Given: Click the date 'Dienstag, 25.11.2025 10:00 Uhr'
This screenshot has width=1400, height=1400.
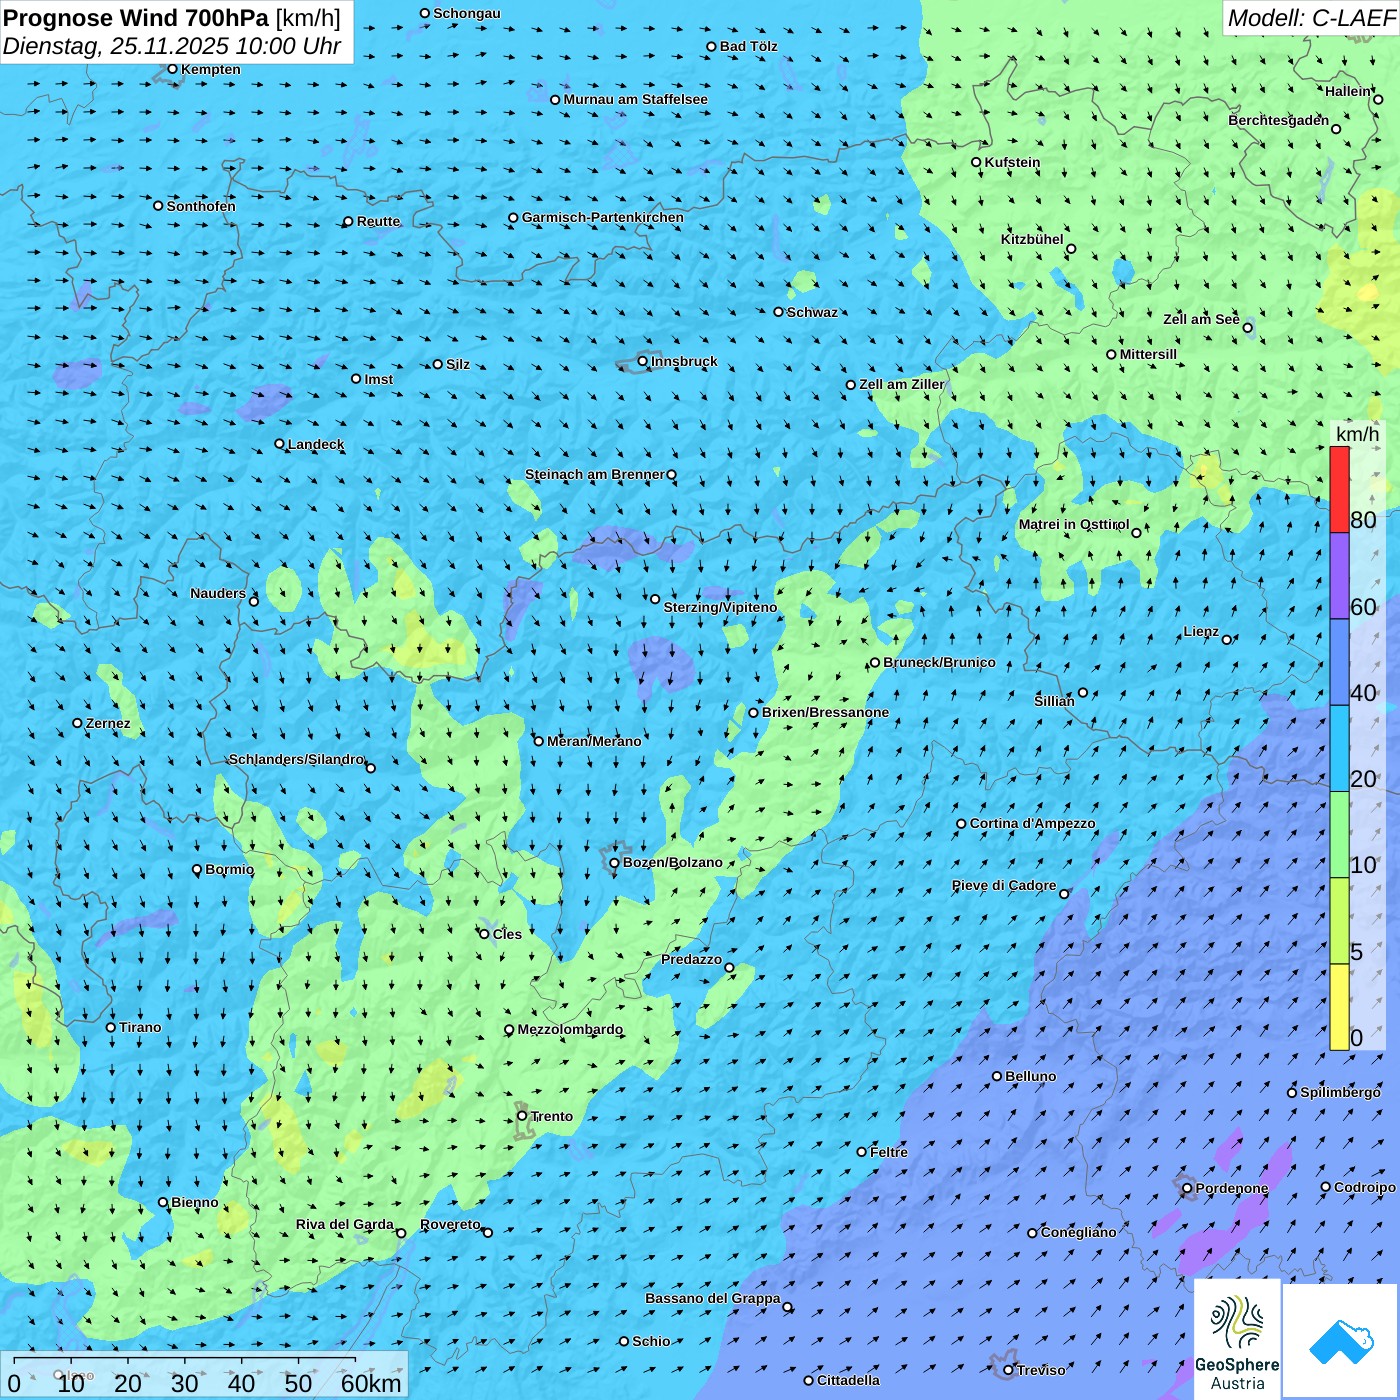Looking at the screenshot, I should [172, 47].
